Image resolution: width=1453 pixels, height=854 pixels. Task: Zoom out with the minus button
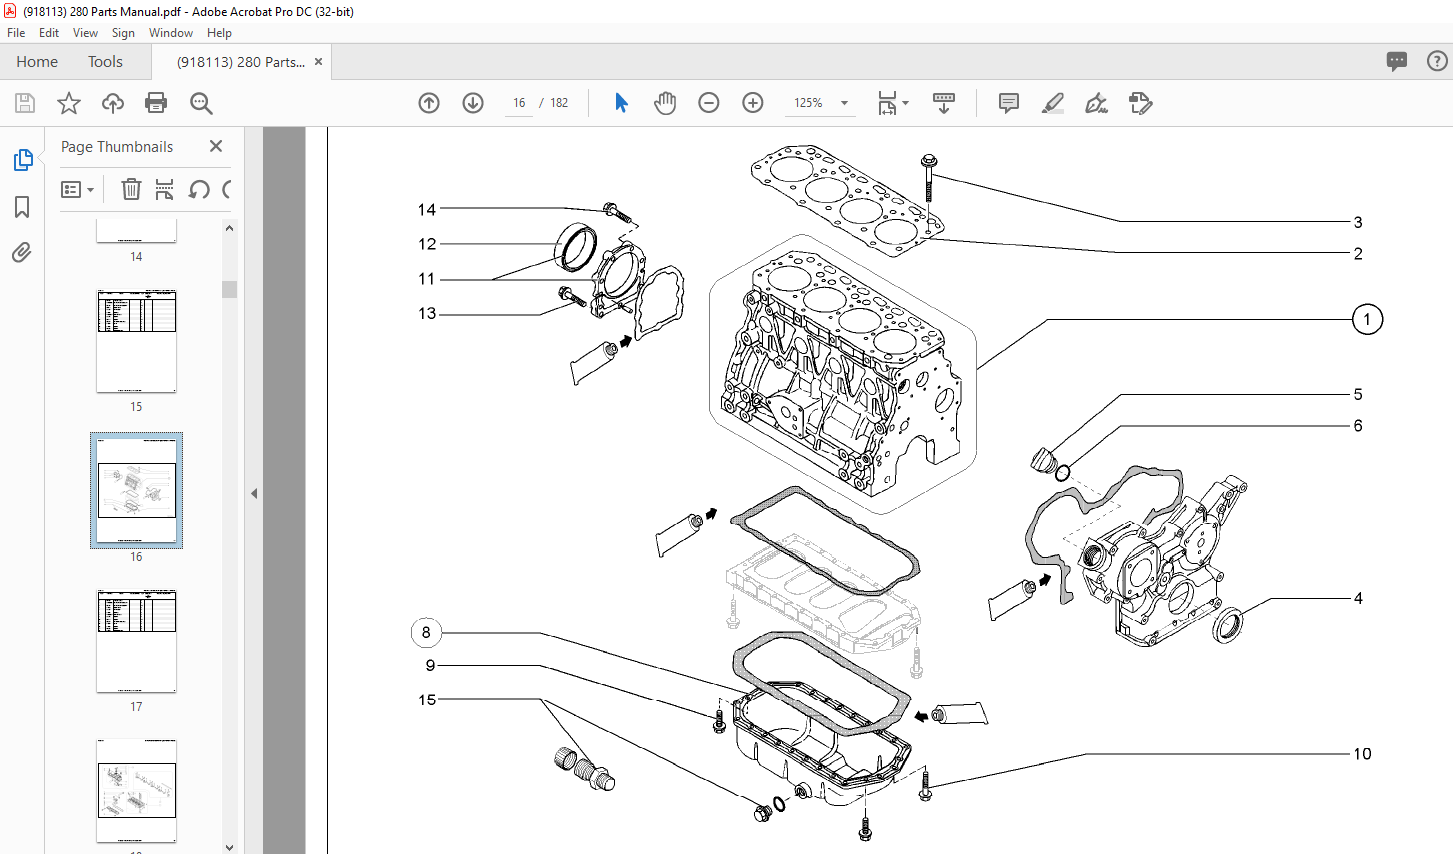[709, 103]
